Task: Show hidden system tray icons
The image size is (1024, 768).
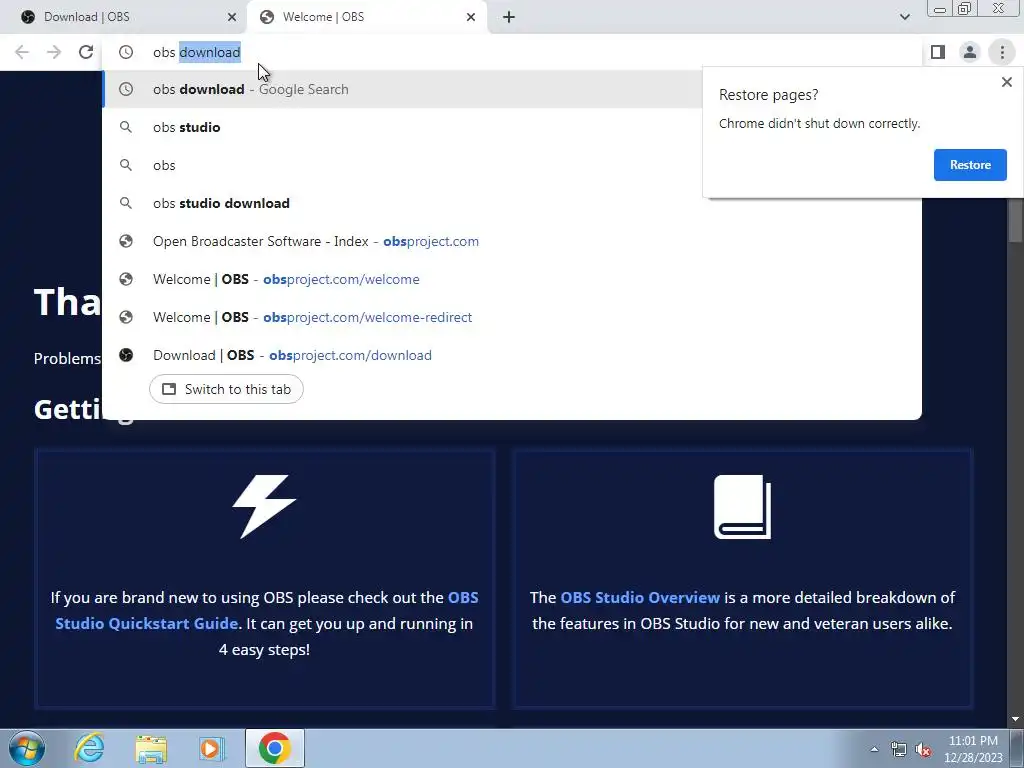Action: pos(874,749)
